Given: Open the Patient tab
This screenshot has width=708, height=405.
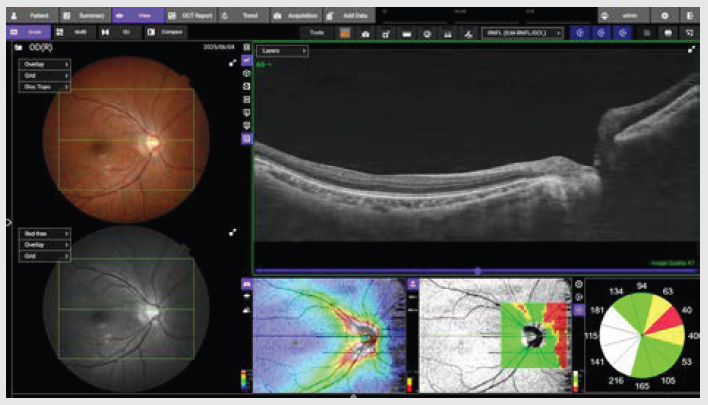Looking at the screenshot, I should coord(32,17).
